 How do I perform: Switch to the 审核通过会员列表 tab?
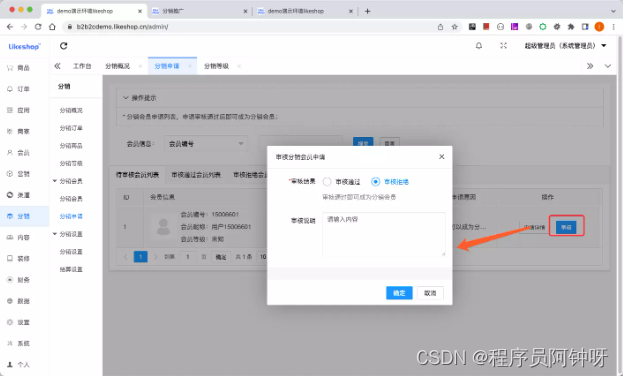click(x=196, y=175)
